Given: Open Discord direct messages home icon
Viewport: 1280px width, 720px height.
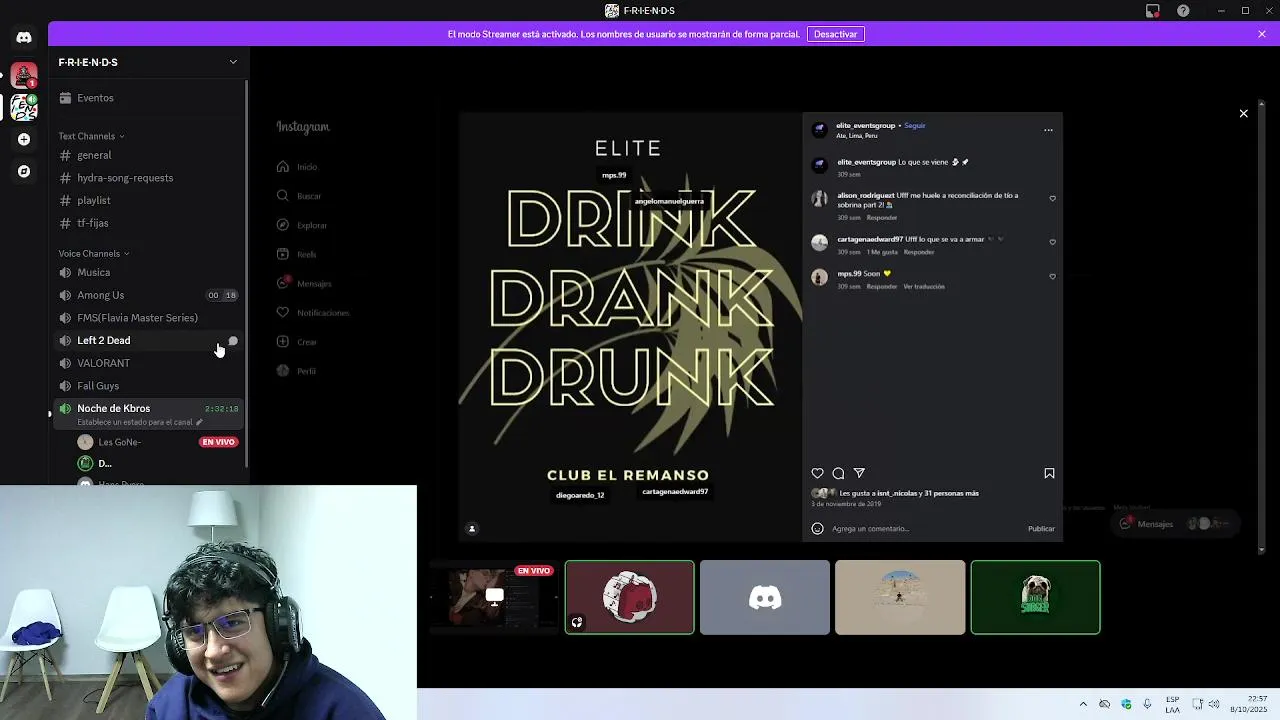Looking at the screenshot, I should pyautogui.click(x=24, y=37).
